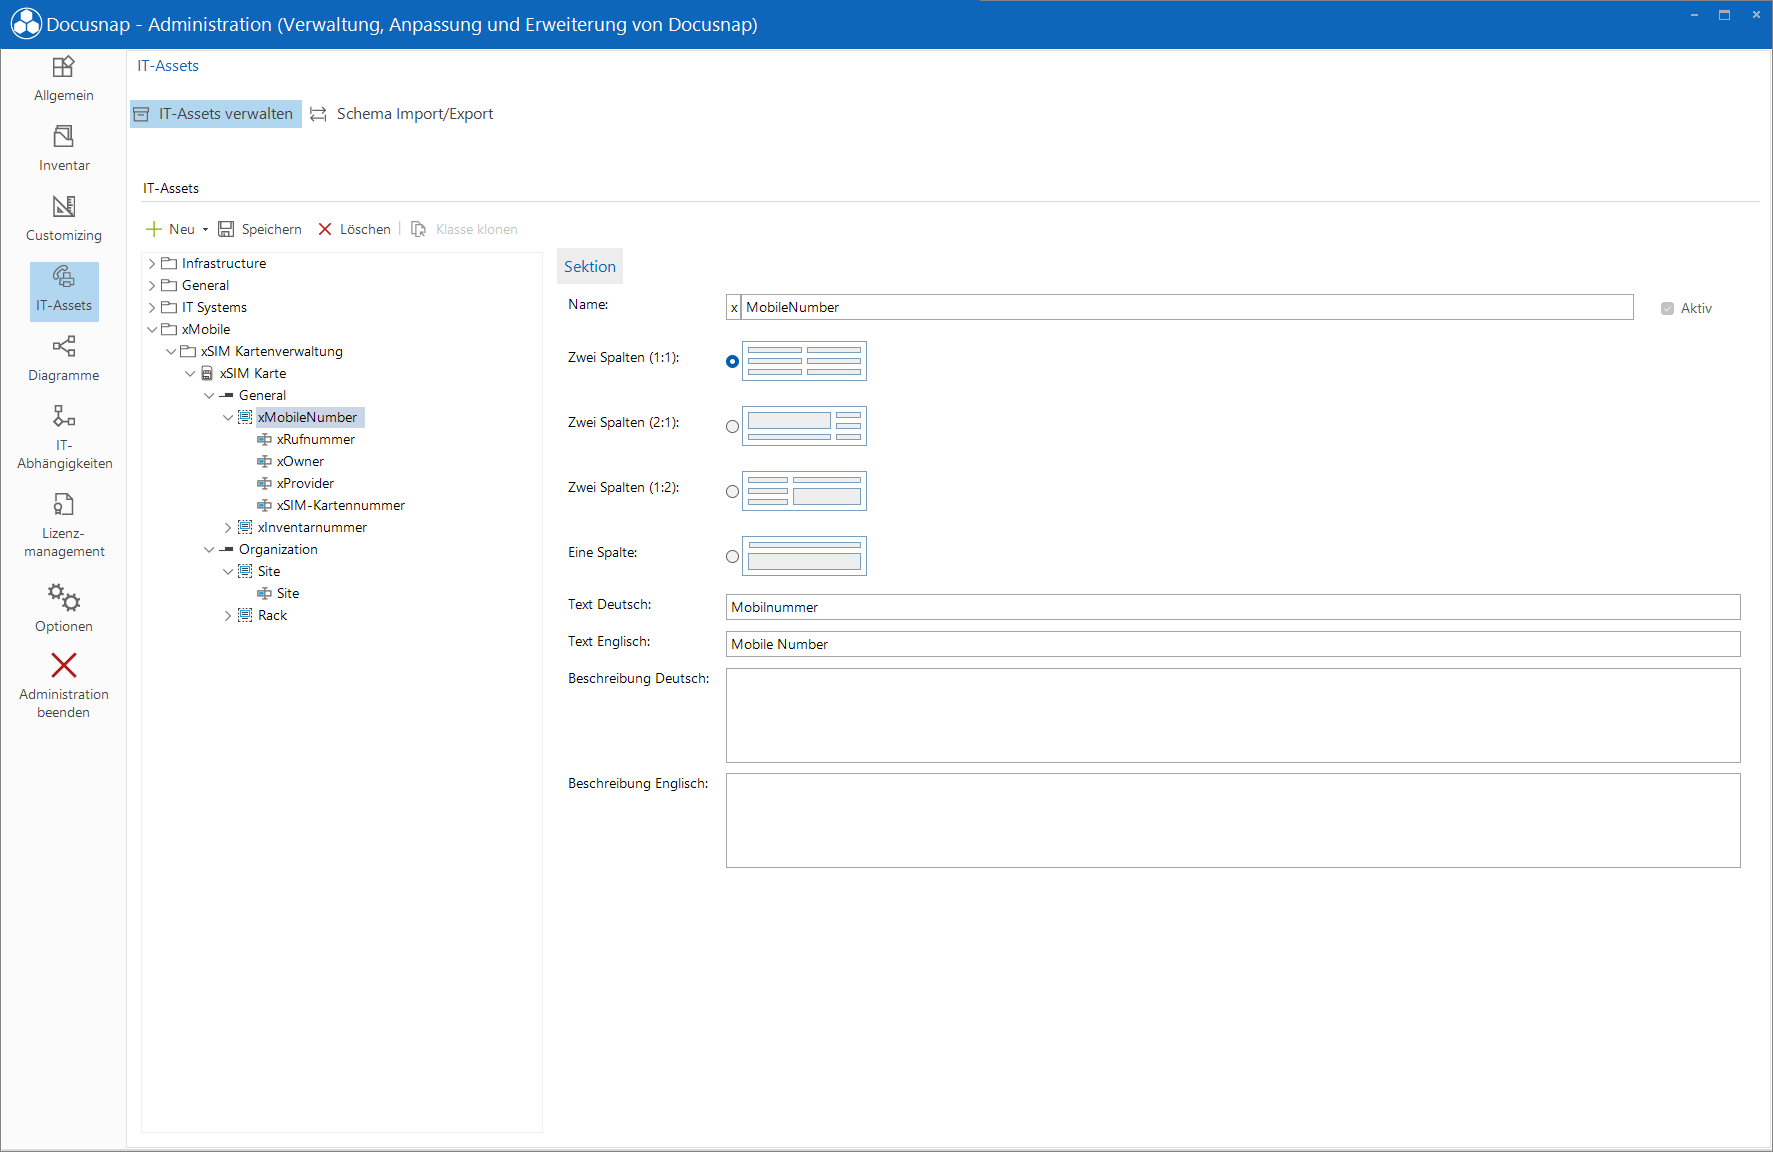Switch to Schema Import/Export tab
The image size is (1773, 1152).
[x=402, y=114]
